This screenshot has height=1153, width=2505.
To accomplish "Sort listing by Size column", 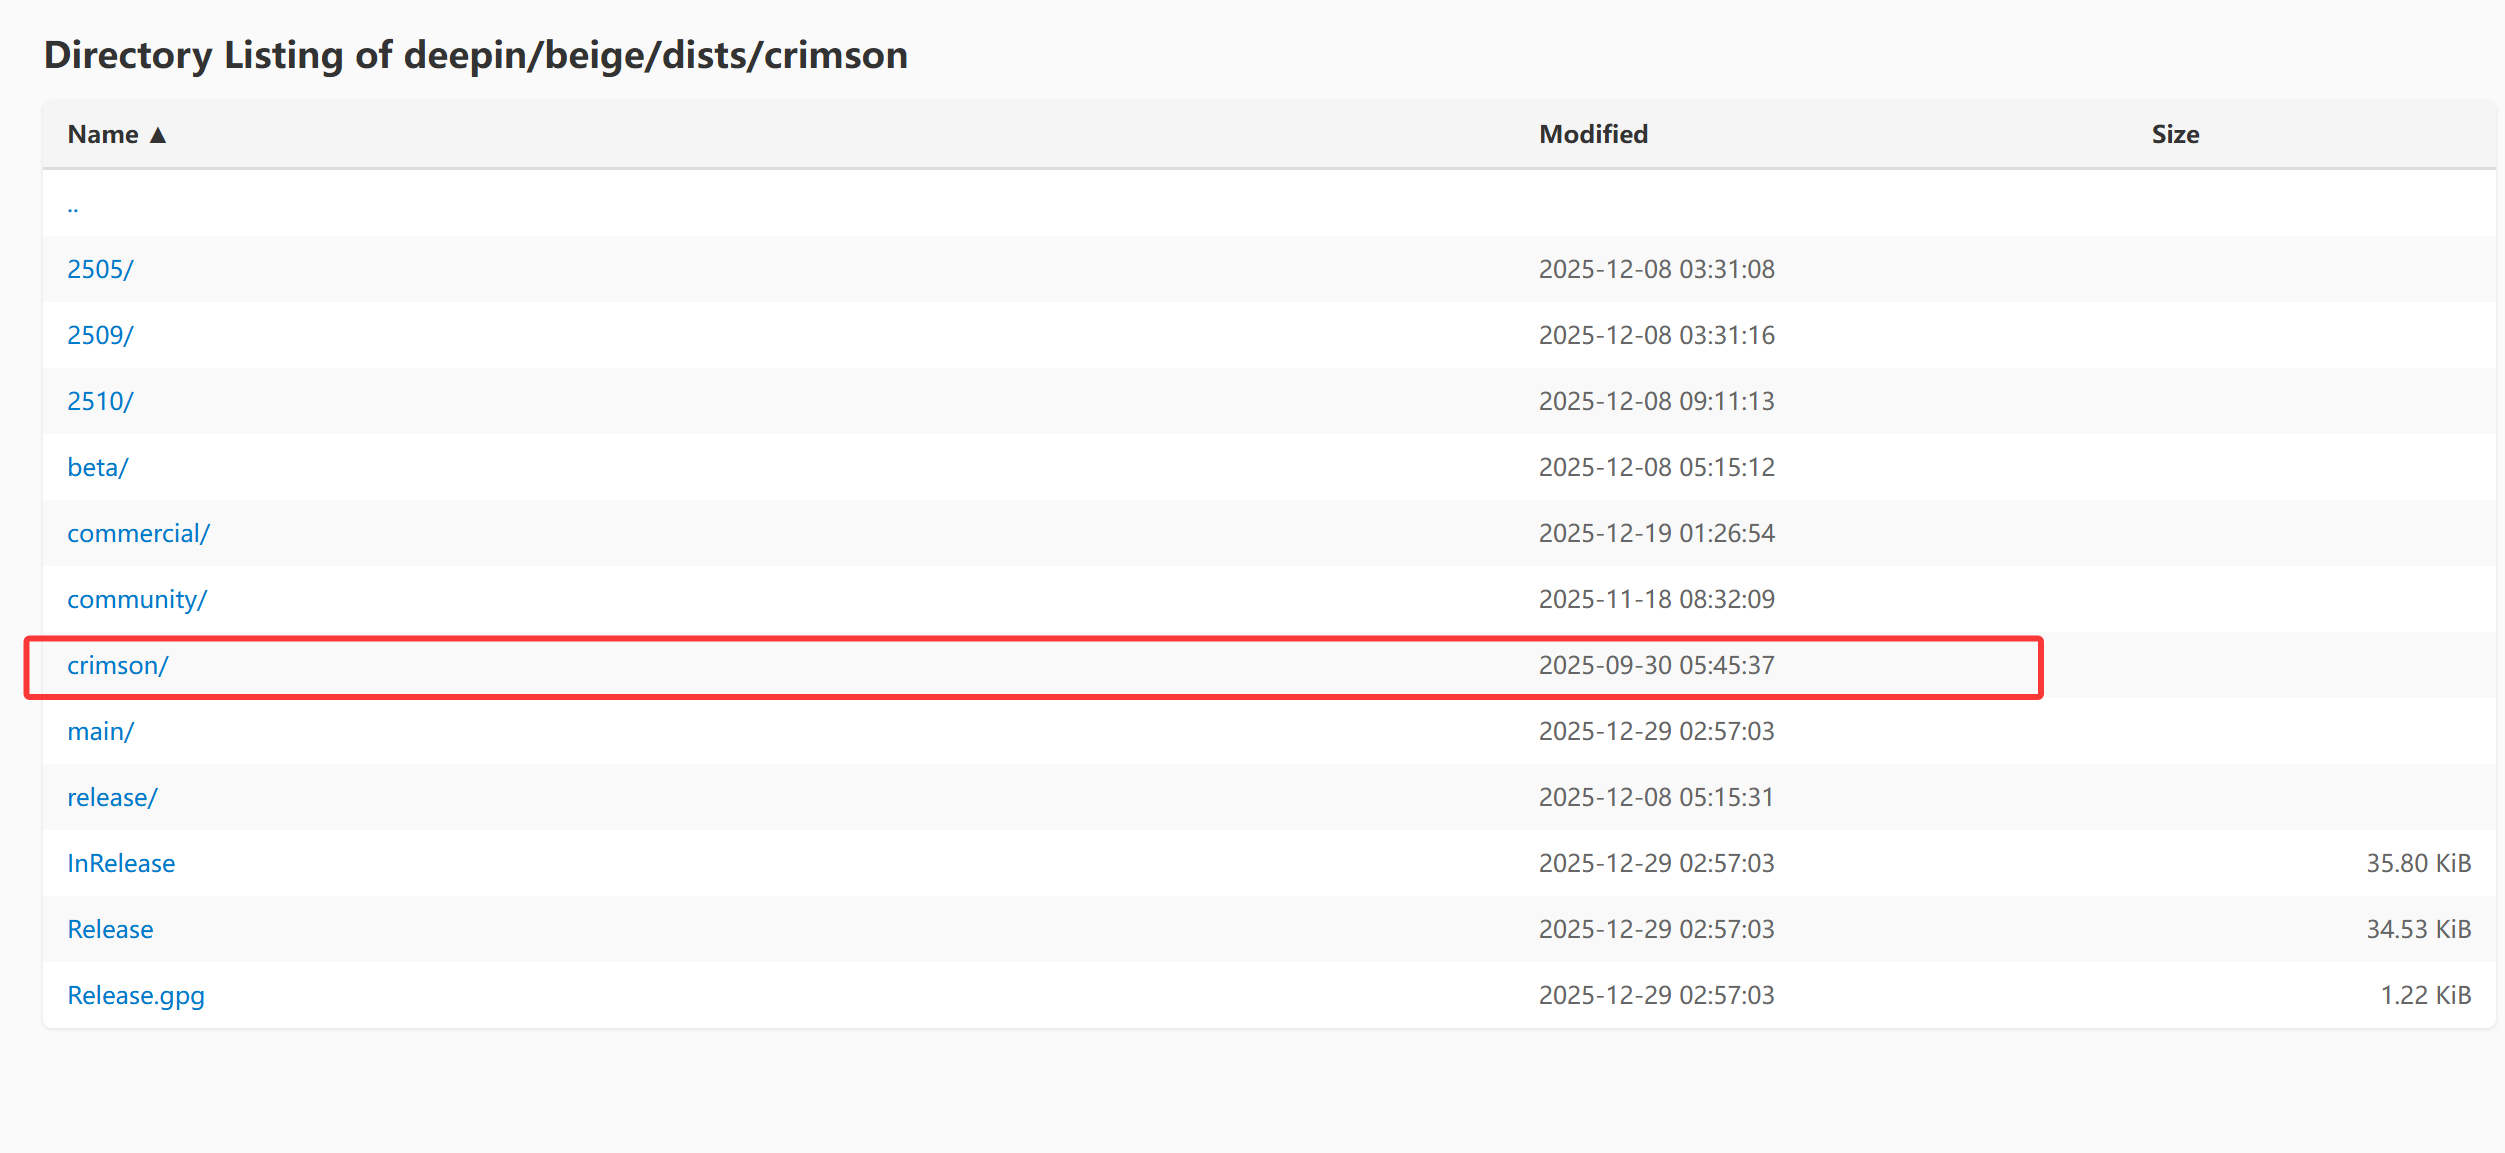I will point(2174,134).
